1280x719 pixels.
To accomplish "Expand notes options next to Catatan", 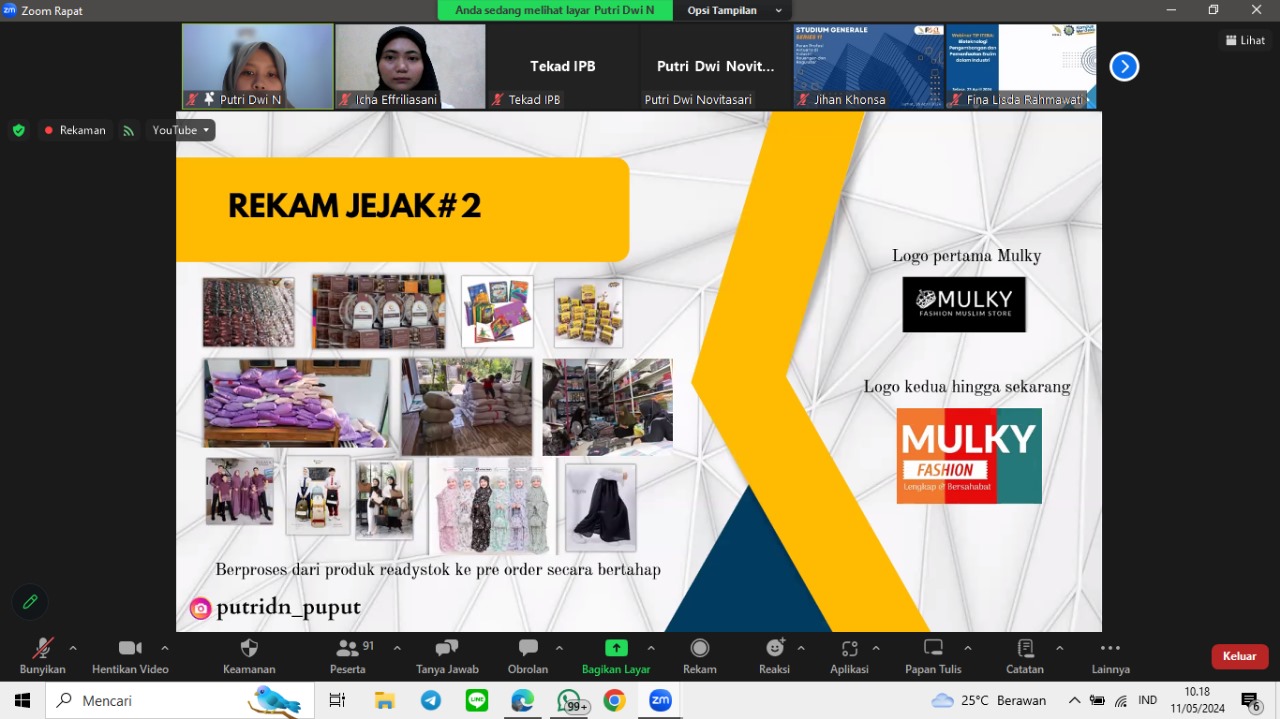I will (1059, 648).
